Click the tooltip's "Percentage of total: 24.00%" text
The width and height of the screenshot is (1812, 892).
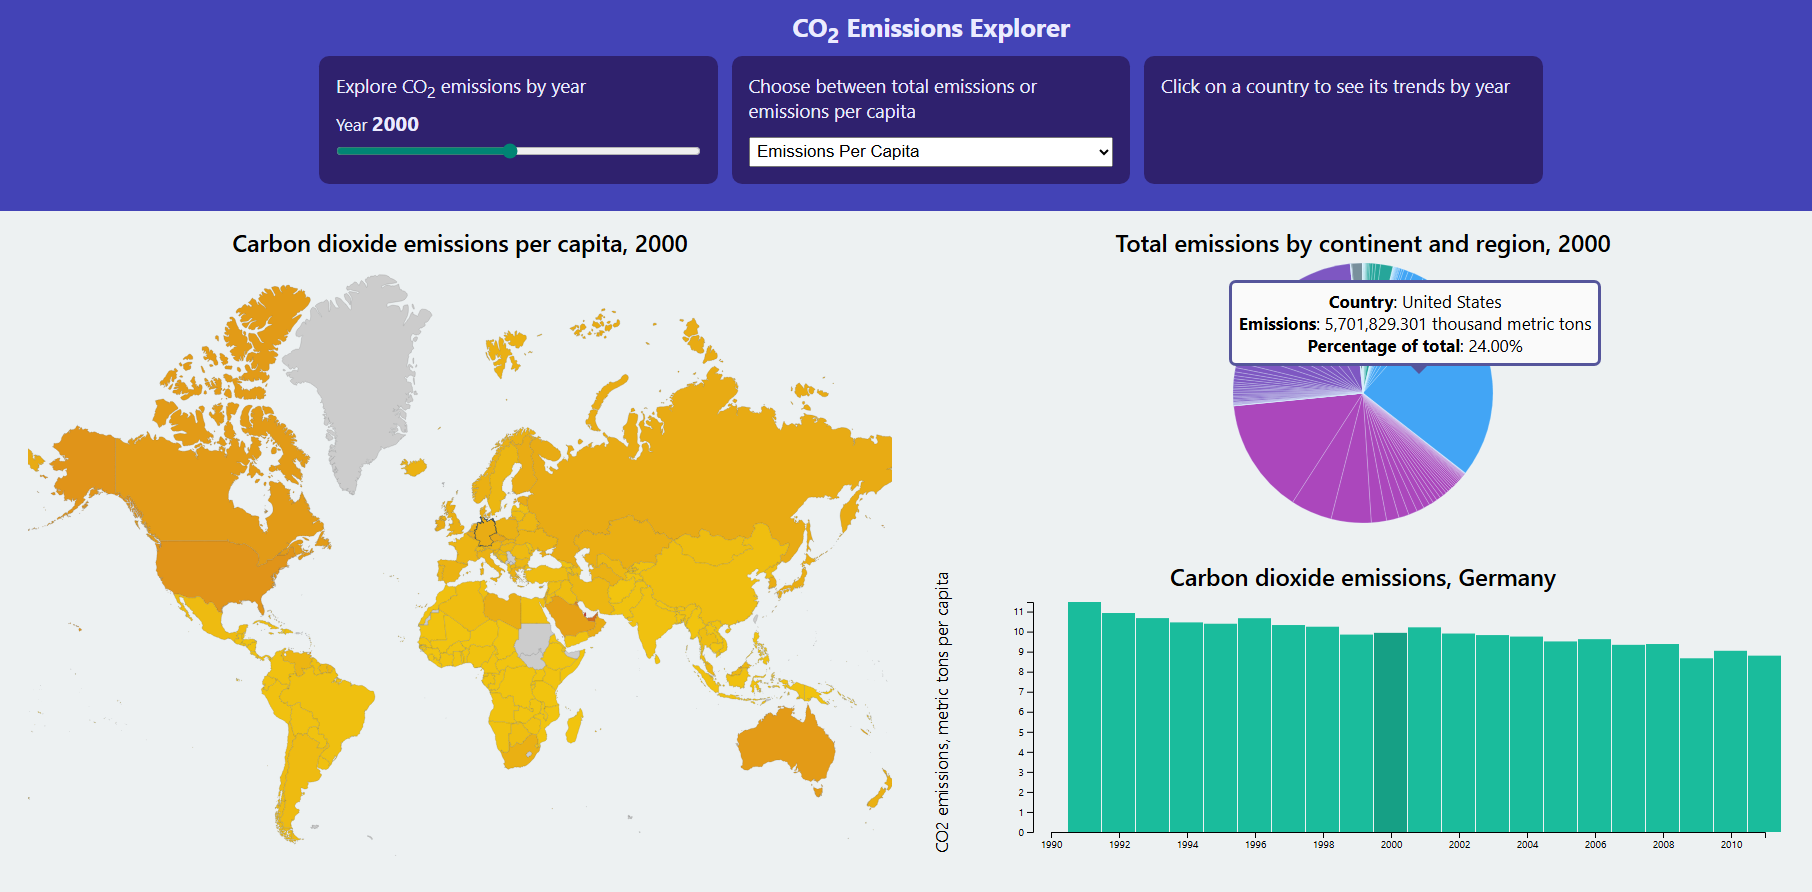click(x=1415, y=346)
